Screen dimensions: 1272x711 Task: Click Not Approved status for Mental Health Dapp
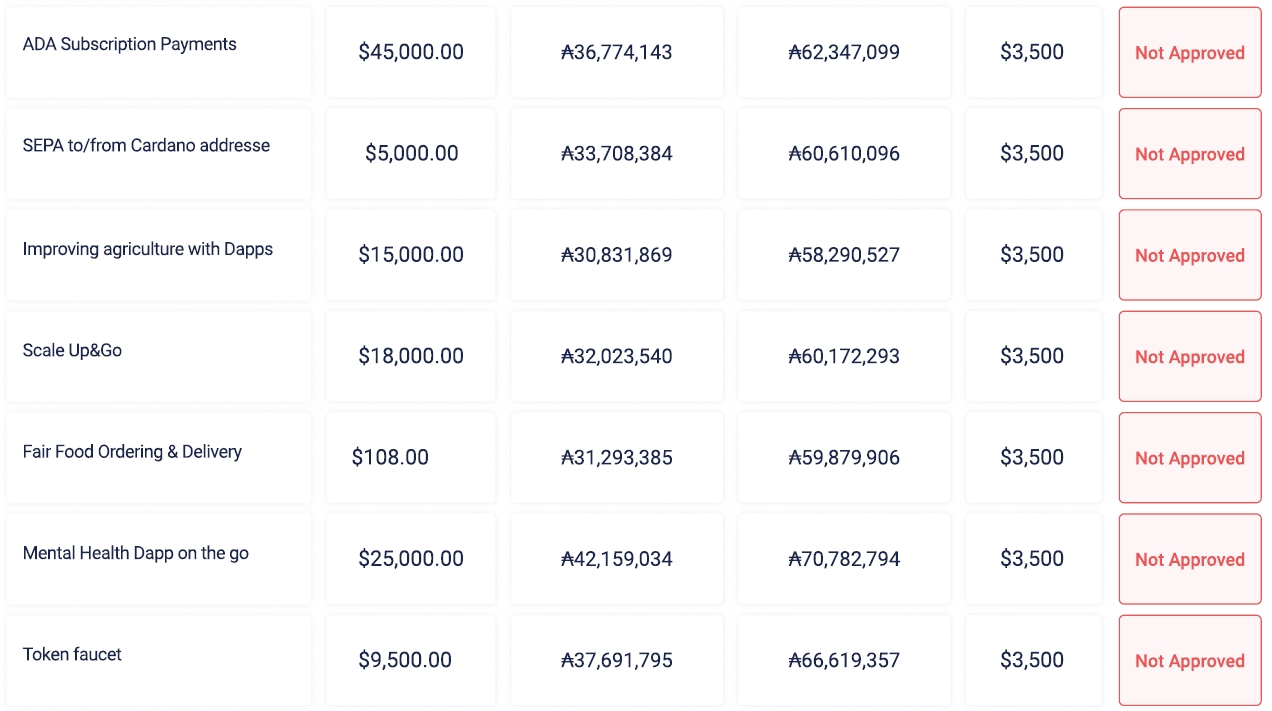[x=1189, y=559]
